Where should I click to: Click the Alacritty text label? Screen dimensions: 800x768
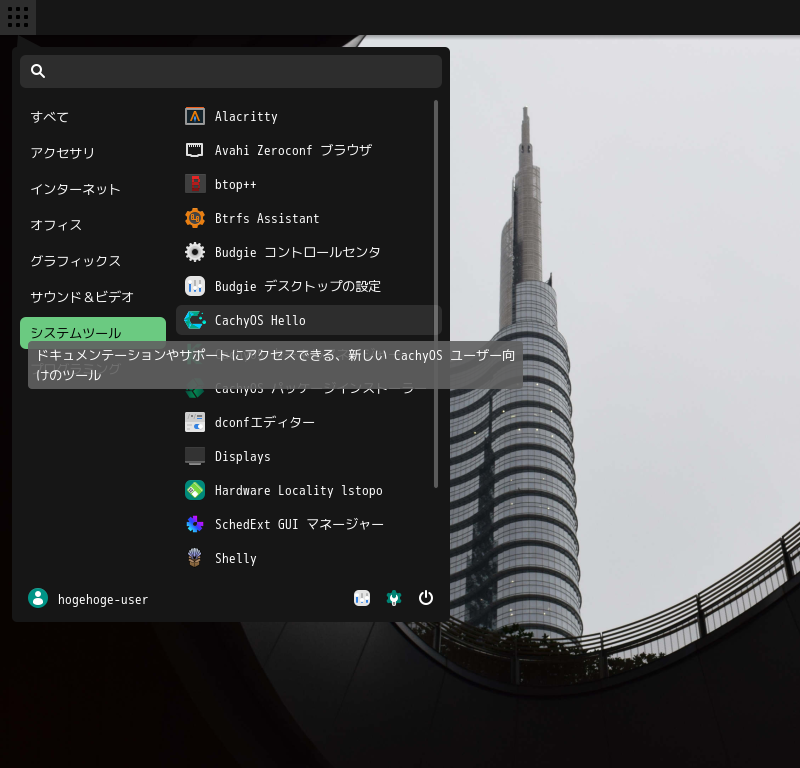pyautogui.click(x=246, y=116)
